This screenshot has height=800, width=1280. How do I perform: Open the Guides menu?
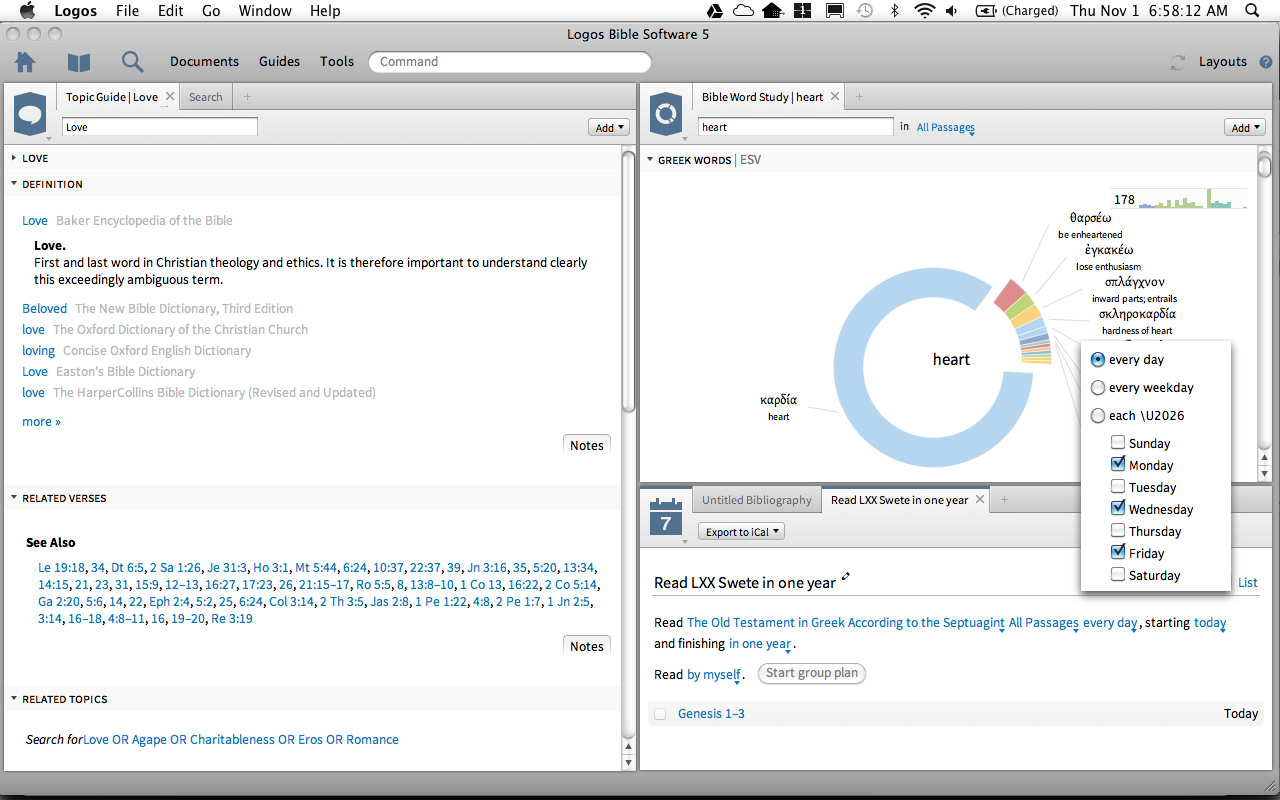[279, 62]
